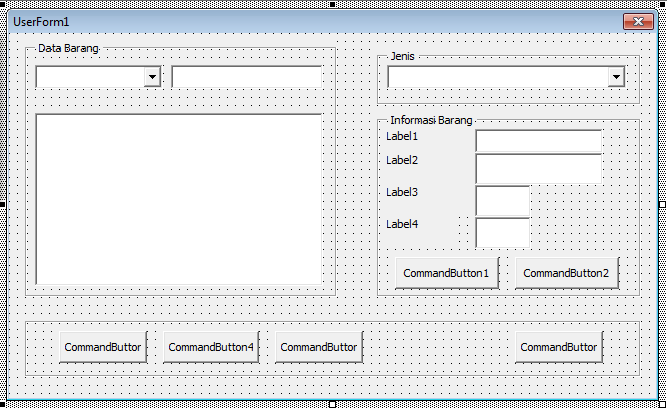This screenshot has height=409, width=667.
Task: Select the Label2 label
Action: pyautogui.click(x=402, y=160)
